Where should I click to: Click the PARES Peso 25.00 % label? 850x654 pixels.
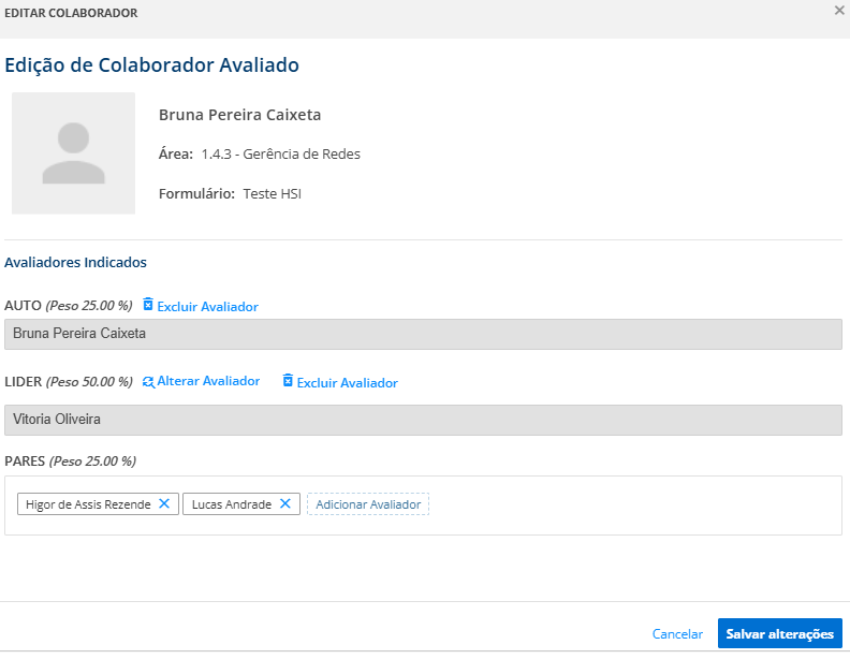(70, 461)
